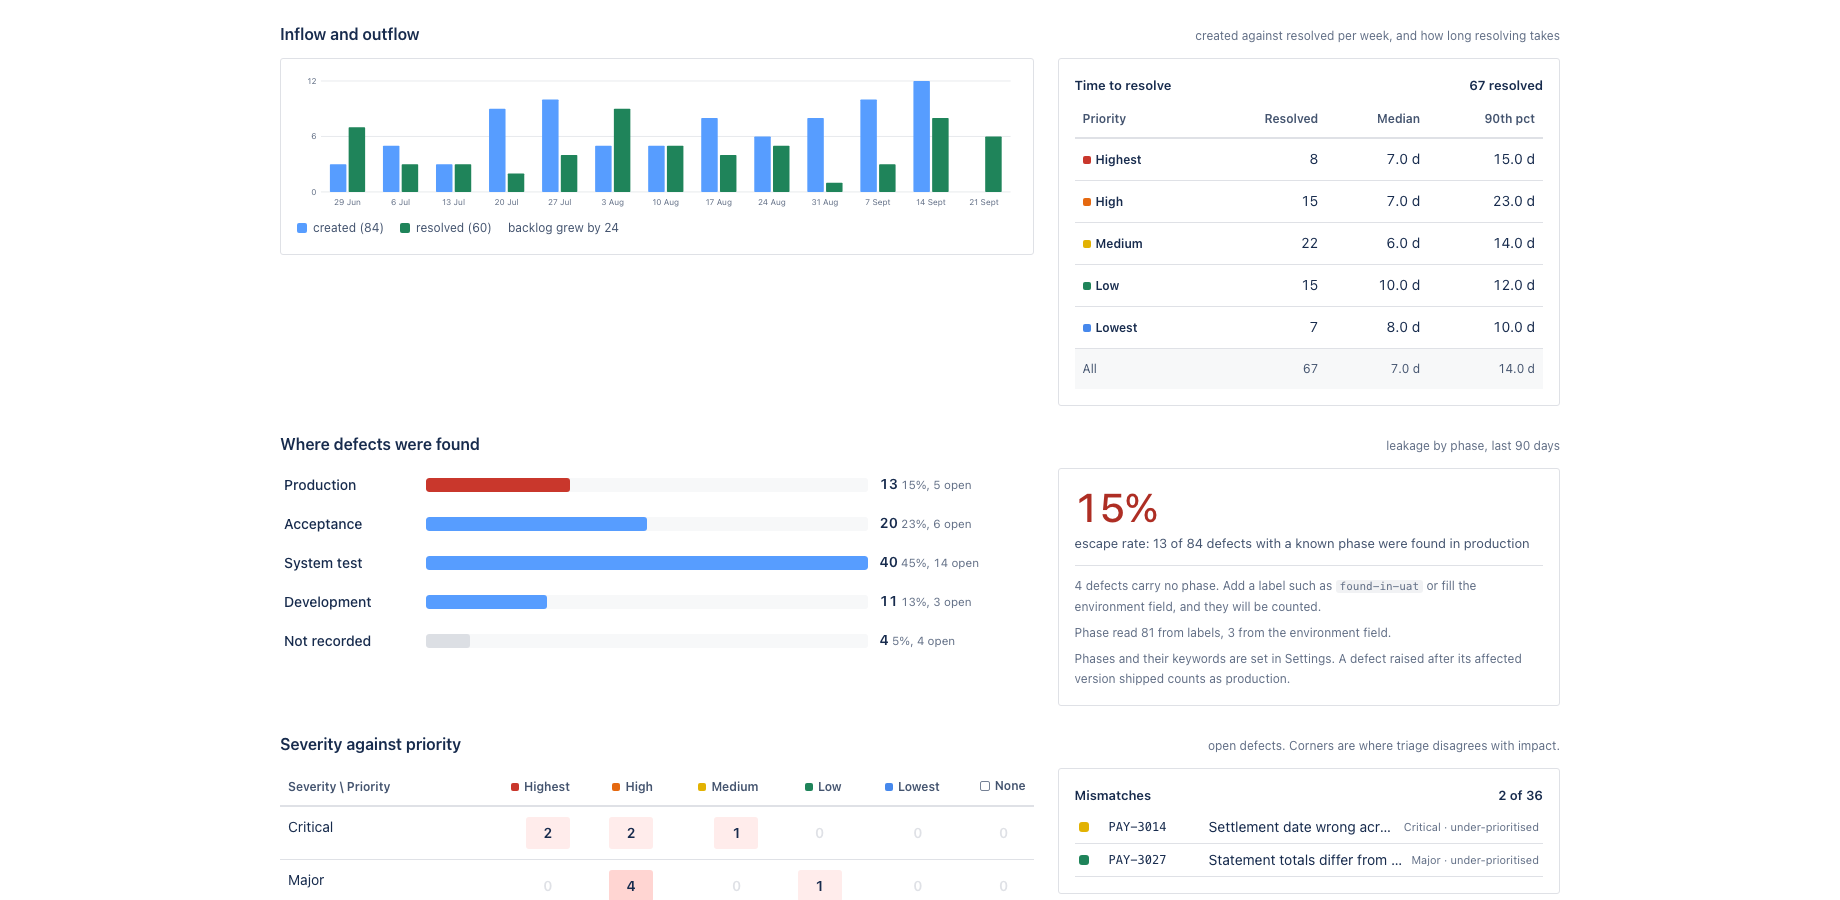The width and height of the screenshot is (1840, 900).
Task: Click the Lowest column header in severity matrix
Action: click(x=912, y=787)
